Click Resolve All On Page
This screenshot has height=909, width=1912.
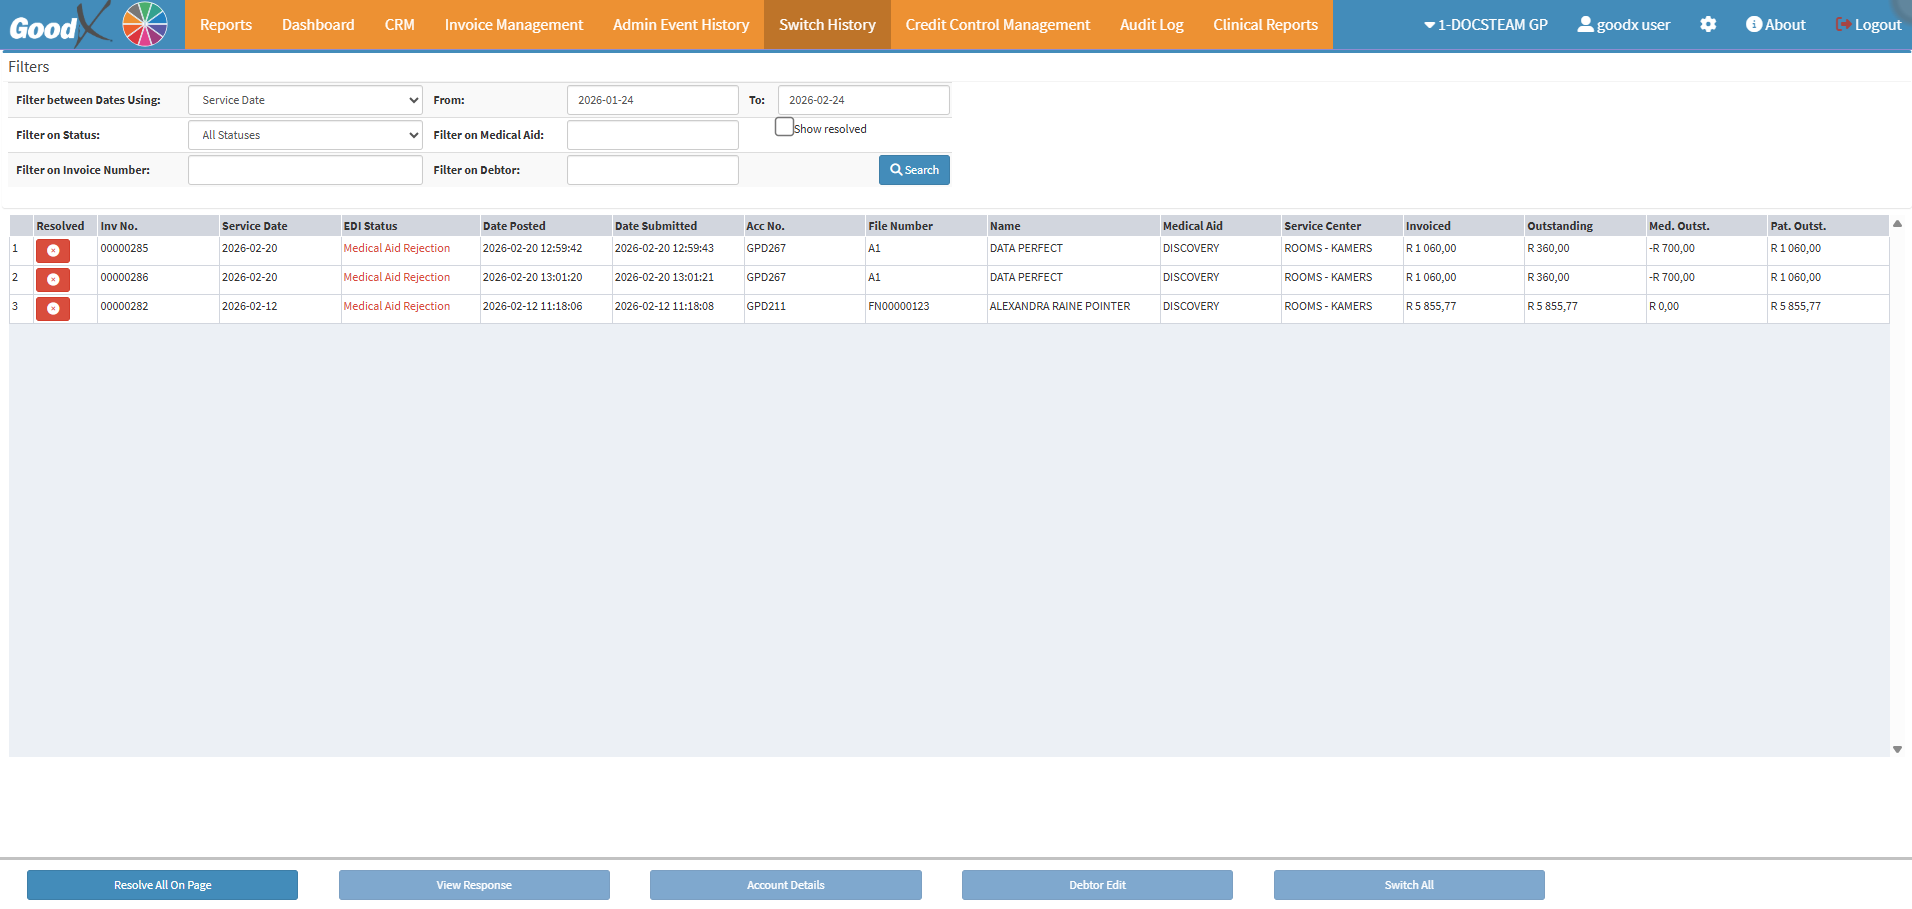[162, 885]
